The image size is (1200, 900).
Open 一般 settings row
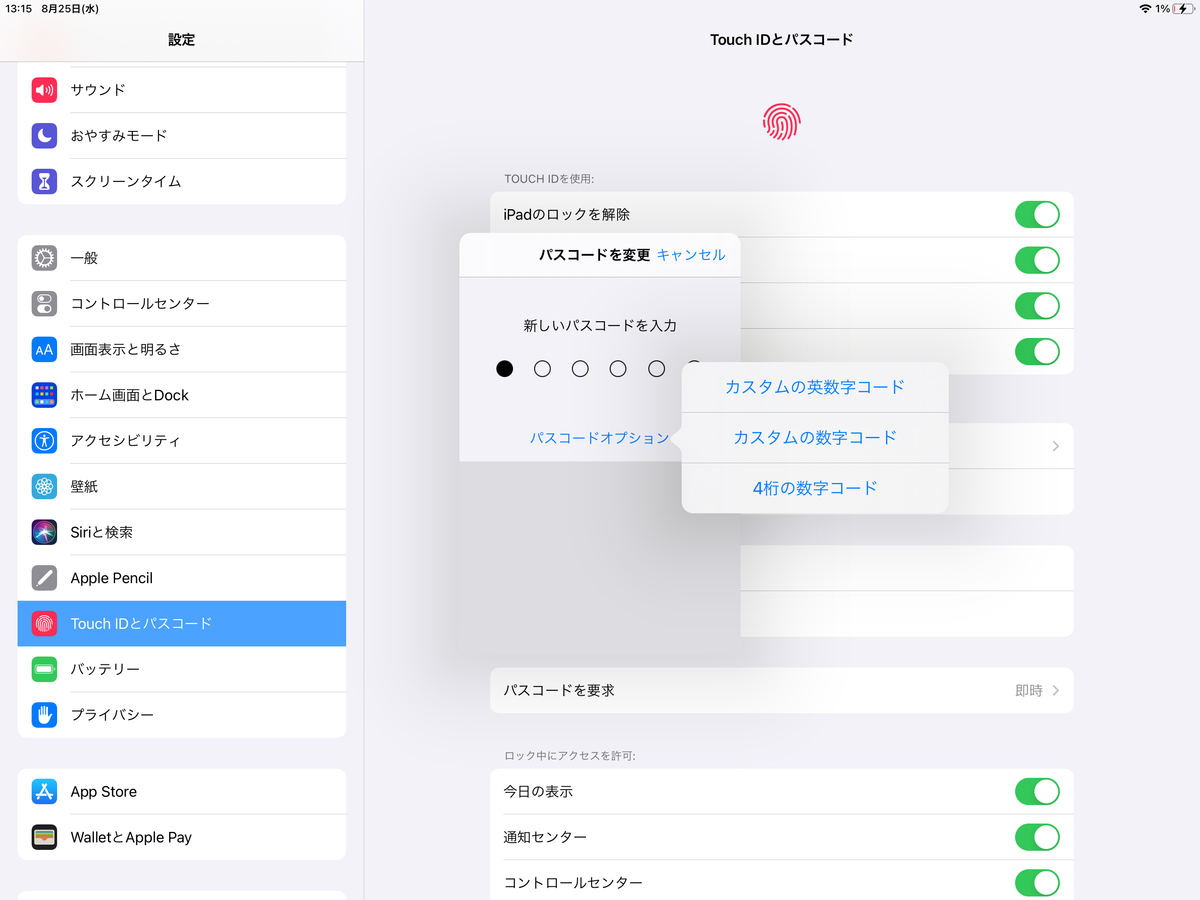coord(182,258)
